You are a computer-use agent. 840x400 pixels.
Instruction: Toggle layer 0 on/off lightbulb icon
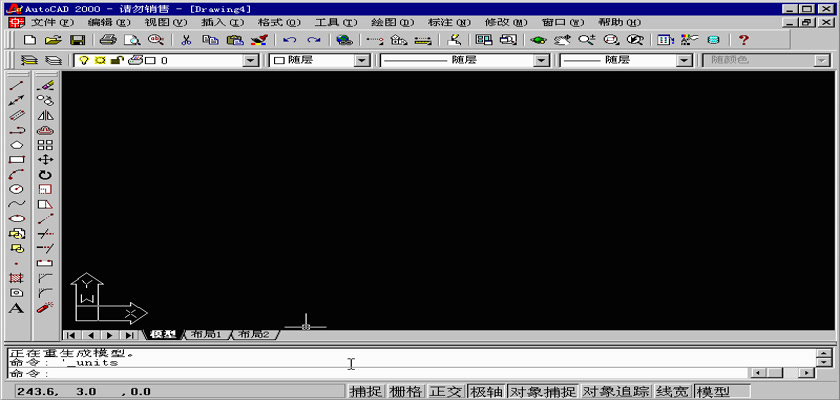(83, 61)
